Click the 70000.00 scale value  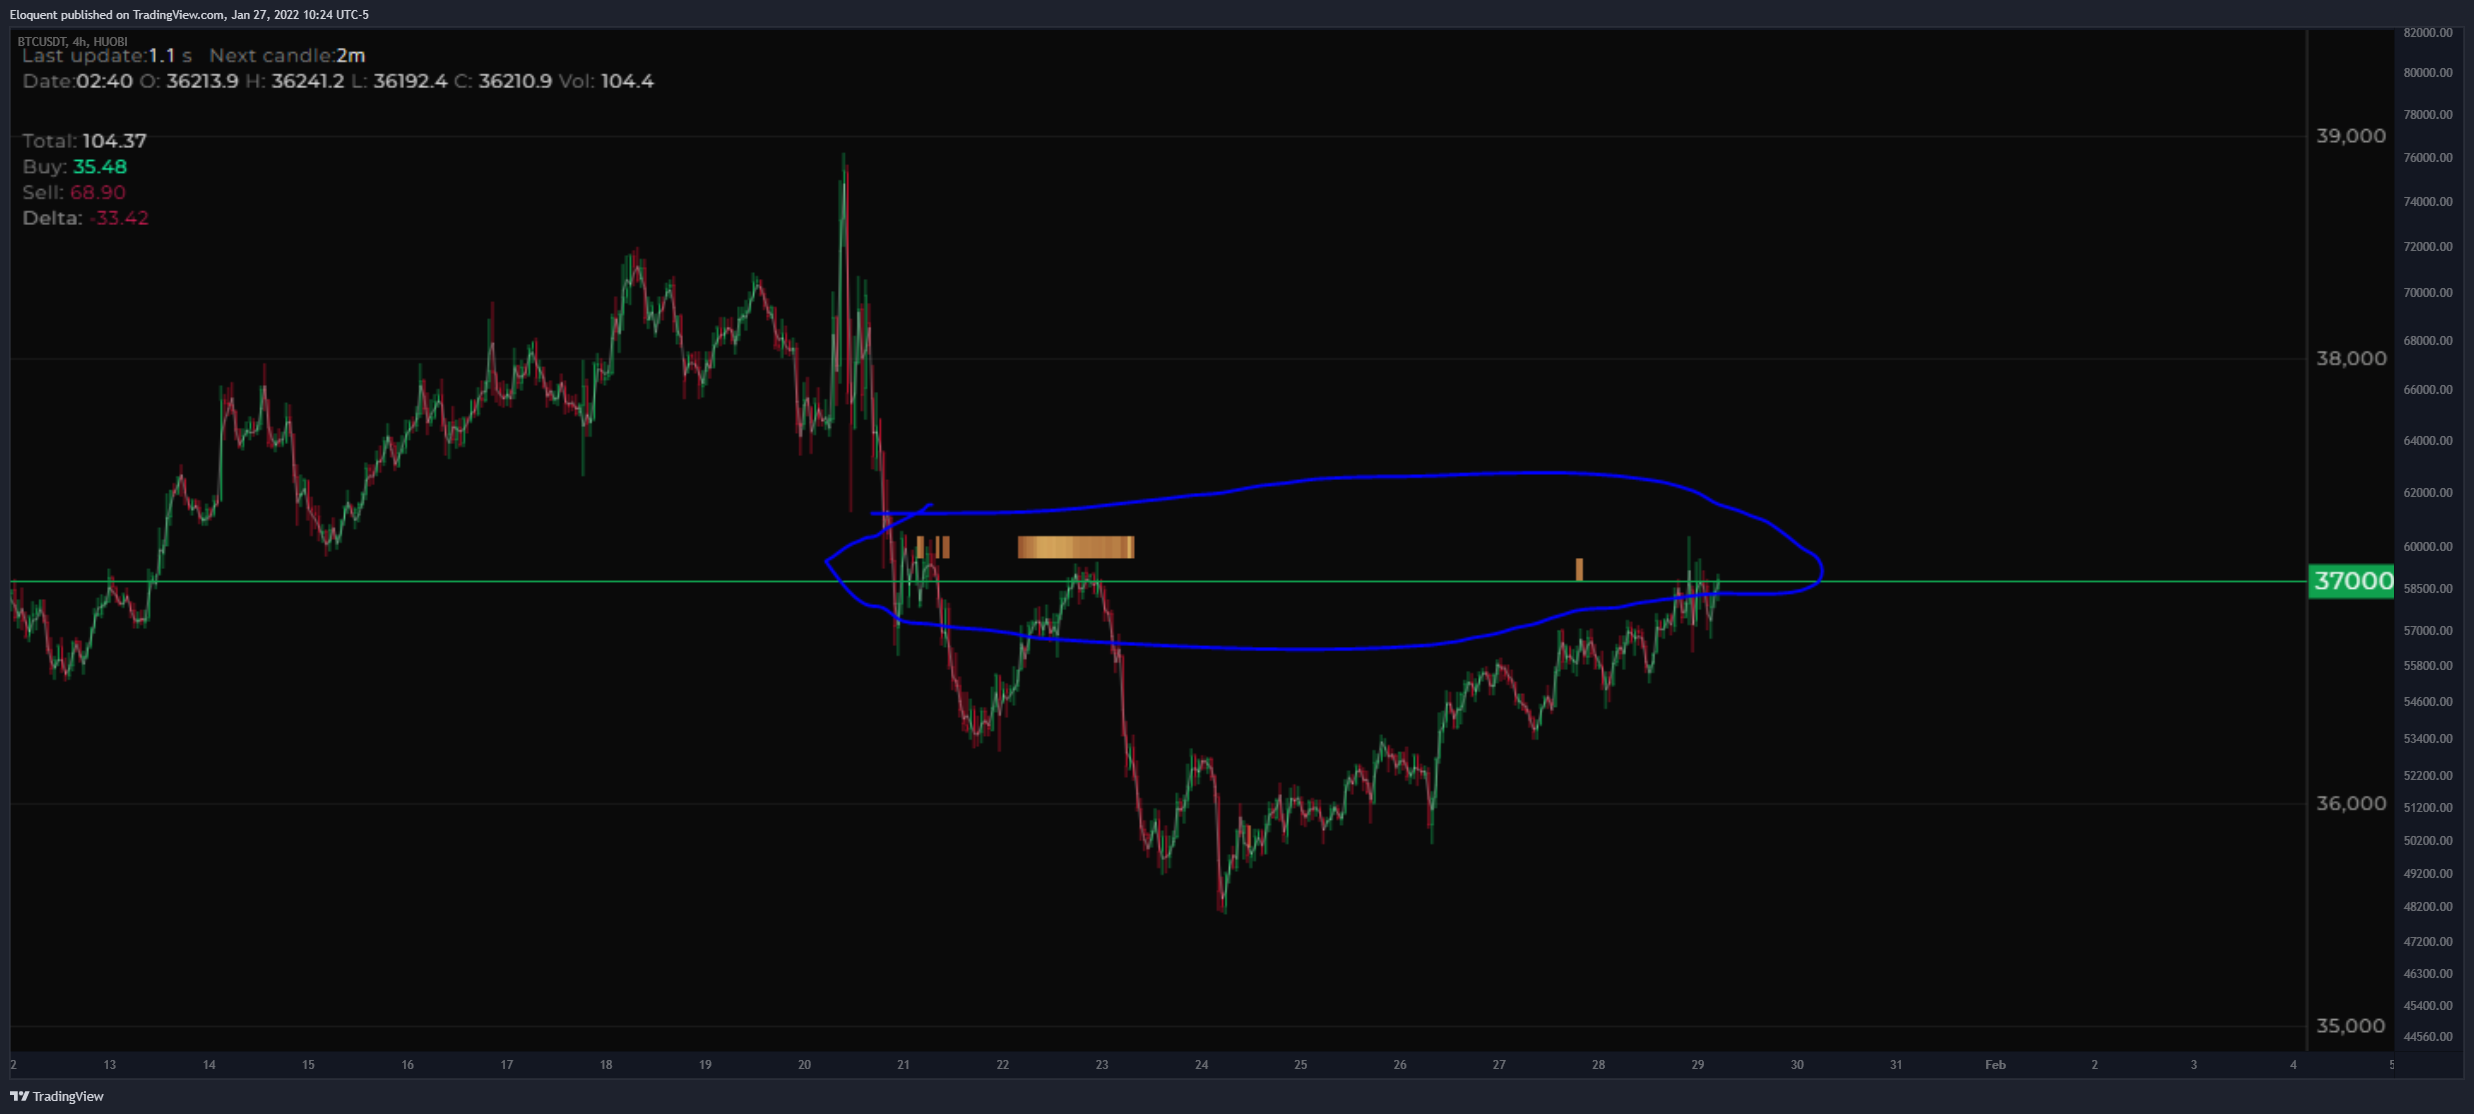pyautogui.click(x=2428, y=293)
